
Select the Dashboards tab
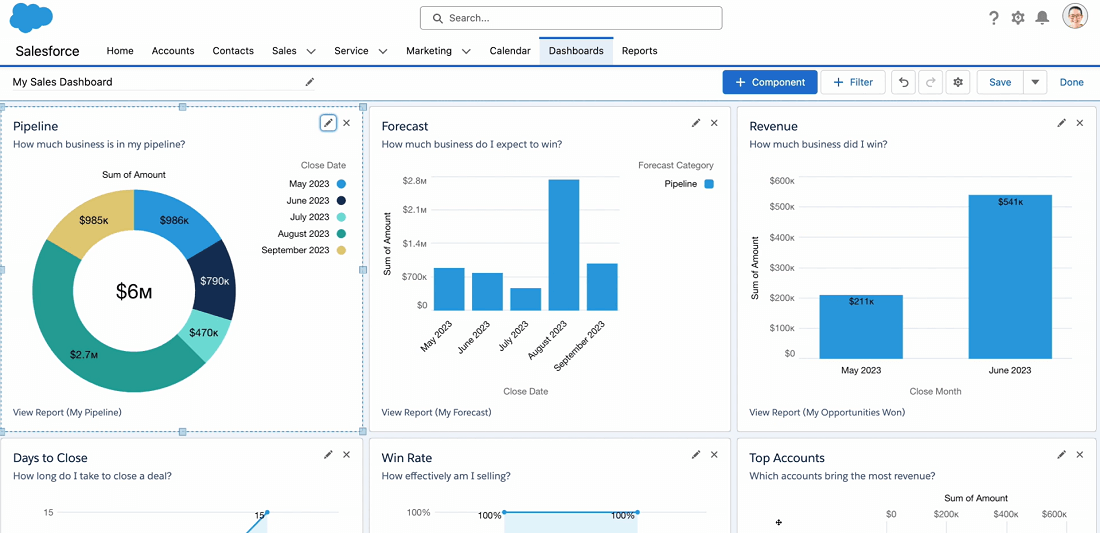576,50
